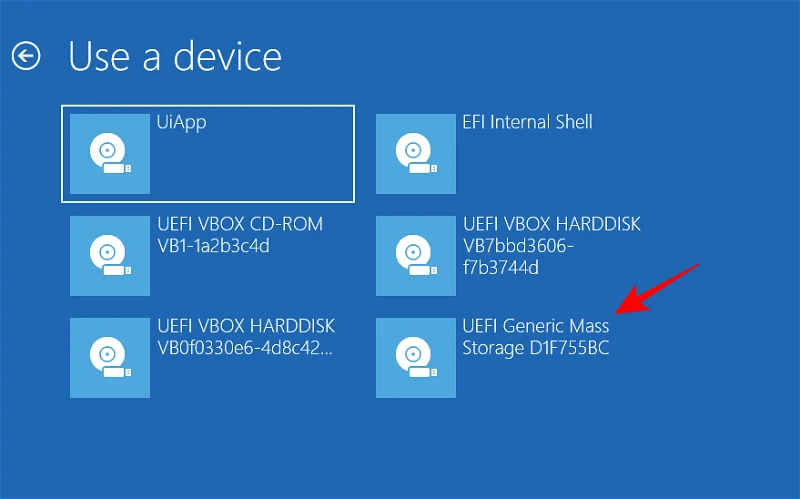Select the UiApp text label
Viewport: 800px width, 499px height.
182,123
